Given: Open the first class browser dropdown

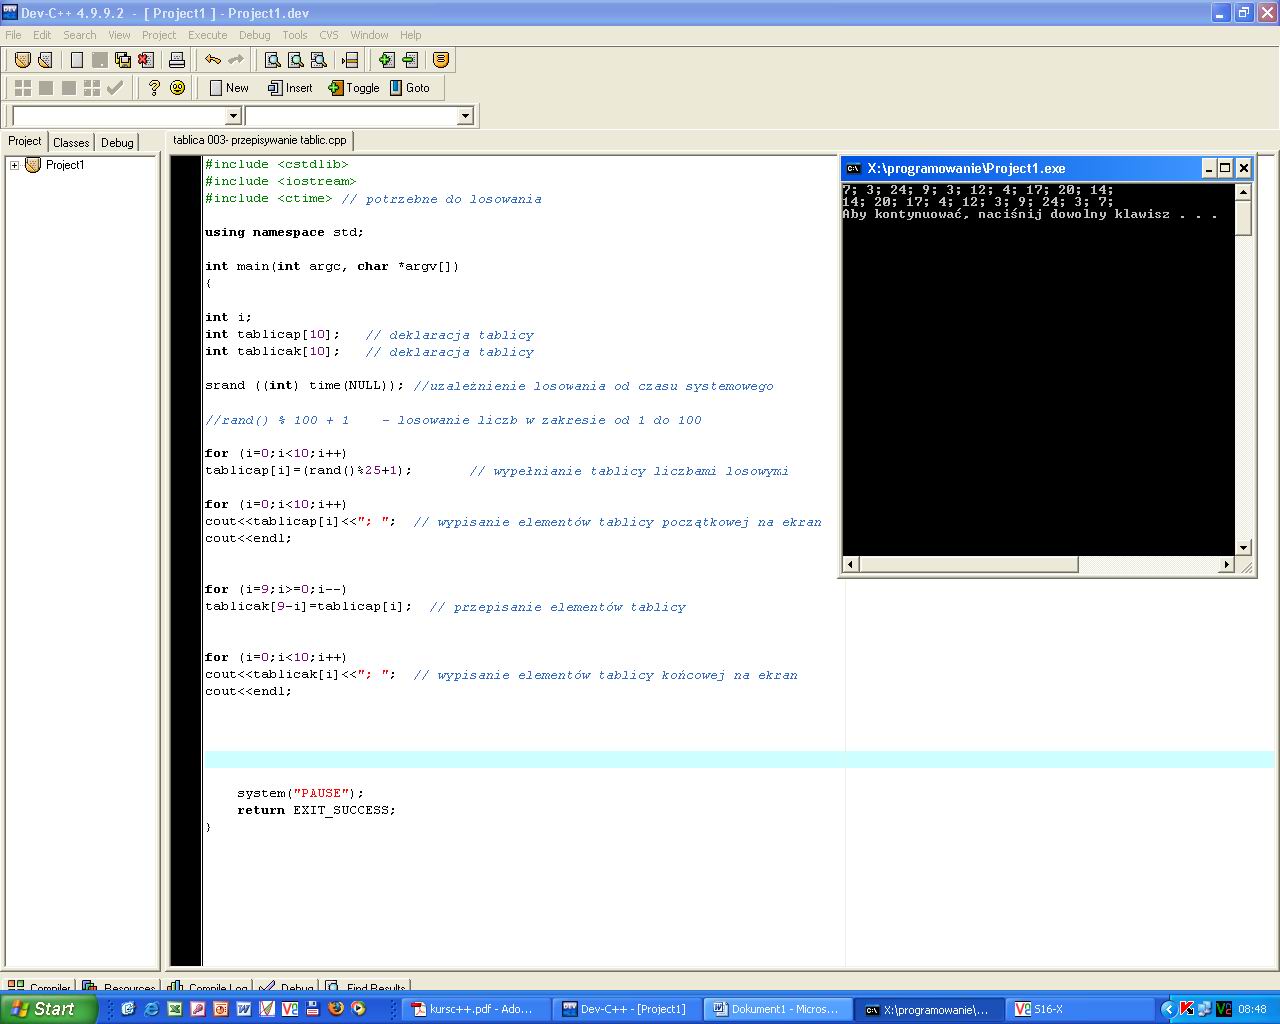Looking at the screenshot, I should 232,116.
